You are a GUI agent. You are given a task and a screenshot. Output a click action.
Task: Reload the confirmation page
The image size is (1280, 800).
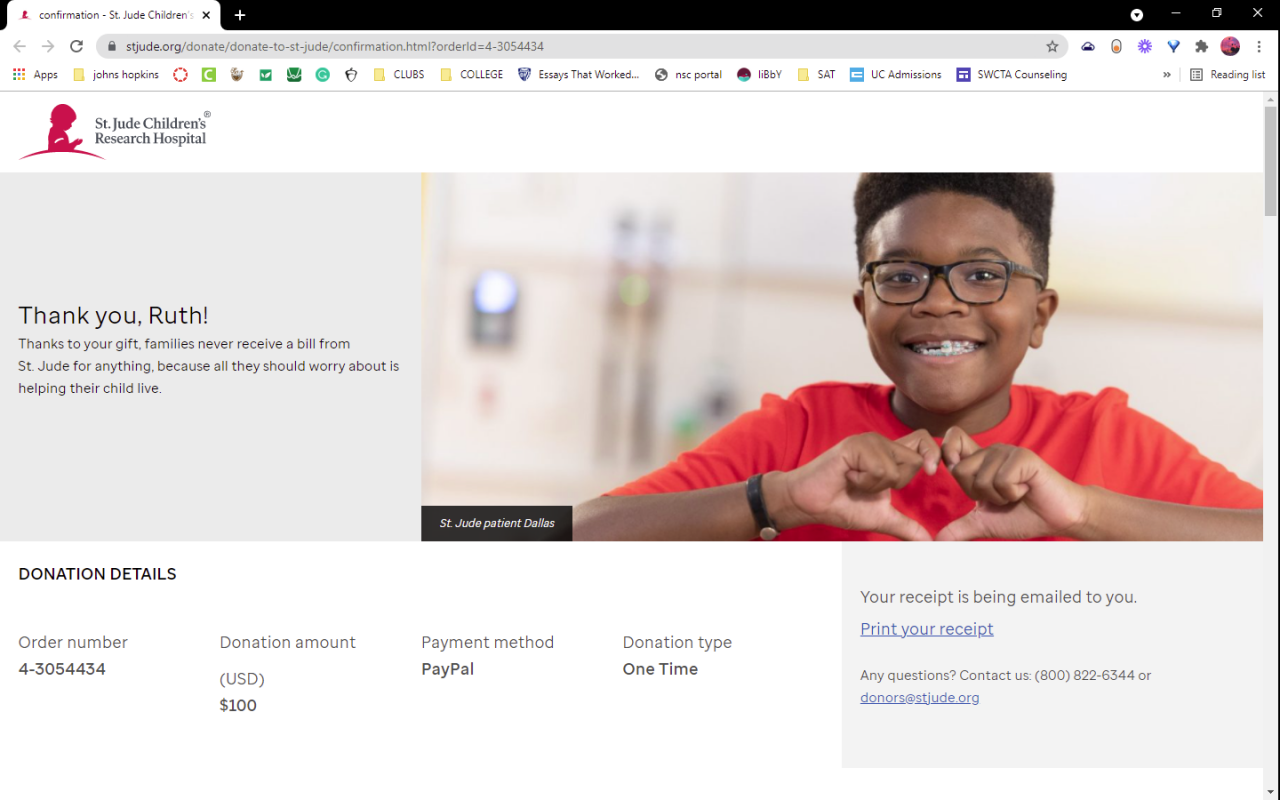pos(76,46)
